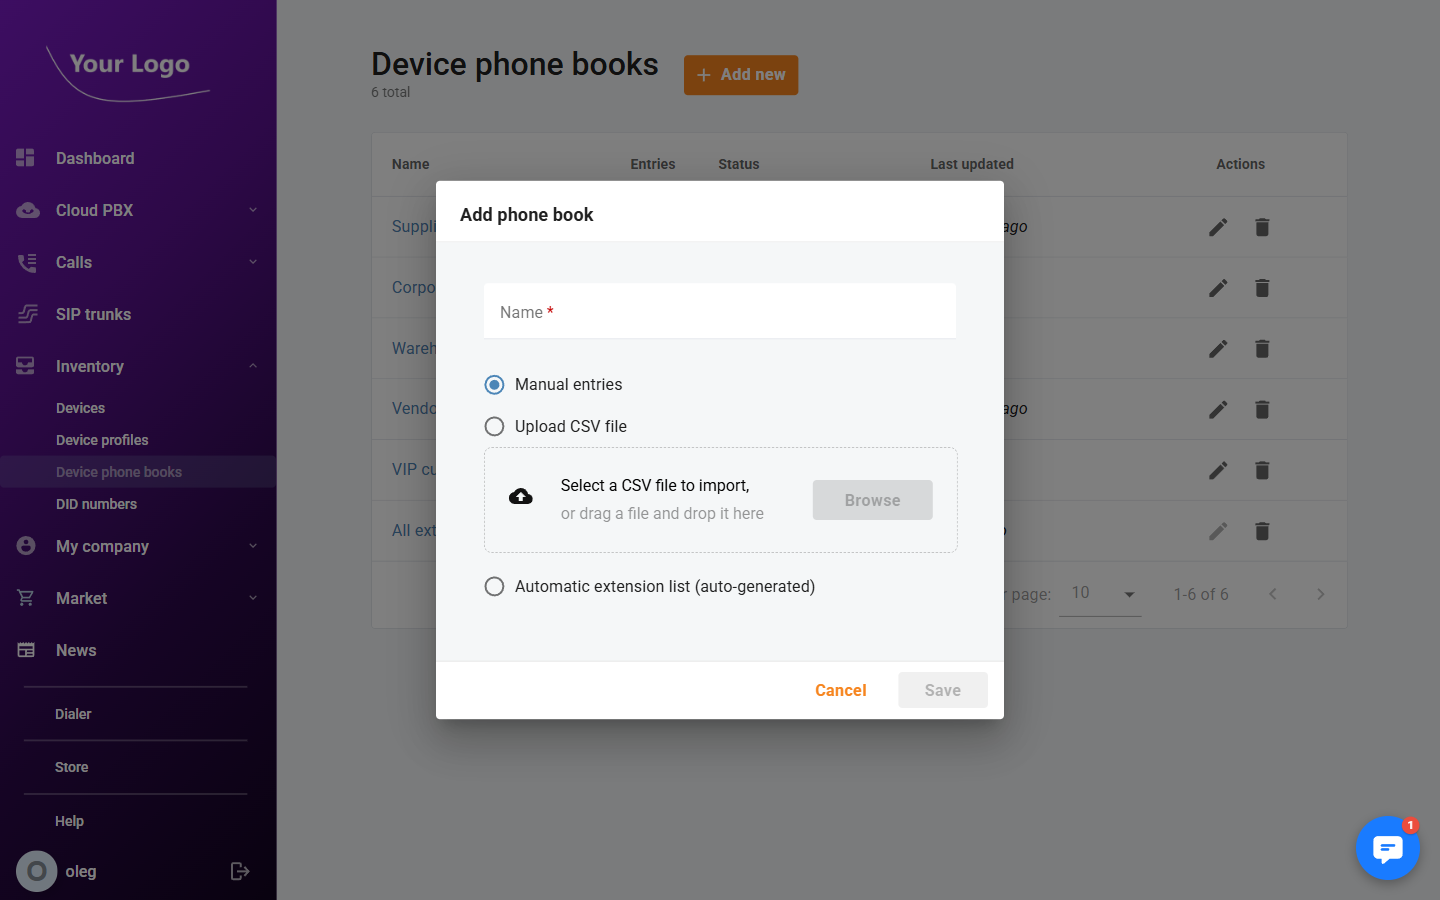
Task: Delete the Corporate phone book via trash icon
Action: point(1261,288)
